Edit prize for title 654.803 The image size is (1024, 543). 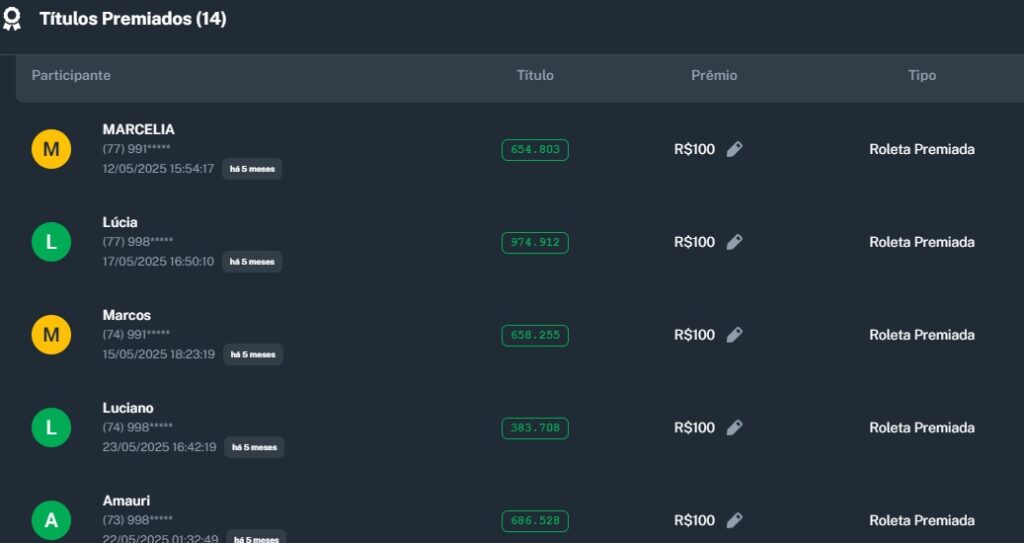[734, 150]
